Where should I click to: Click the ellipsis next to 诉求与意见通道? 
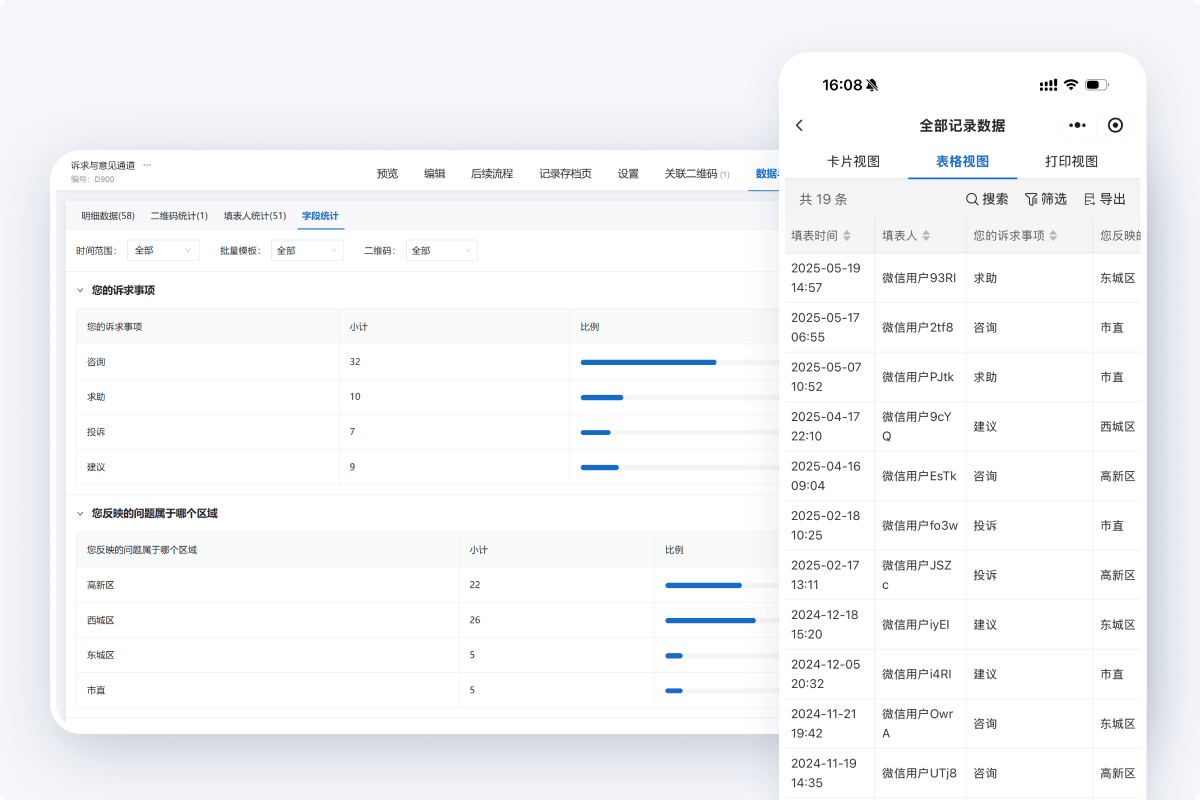tap(147, 165)
